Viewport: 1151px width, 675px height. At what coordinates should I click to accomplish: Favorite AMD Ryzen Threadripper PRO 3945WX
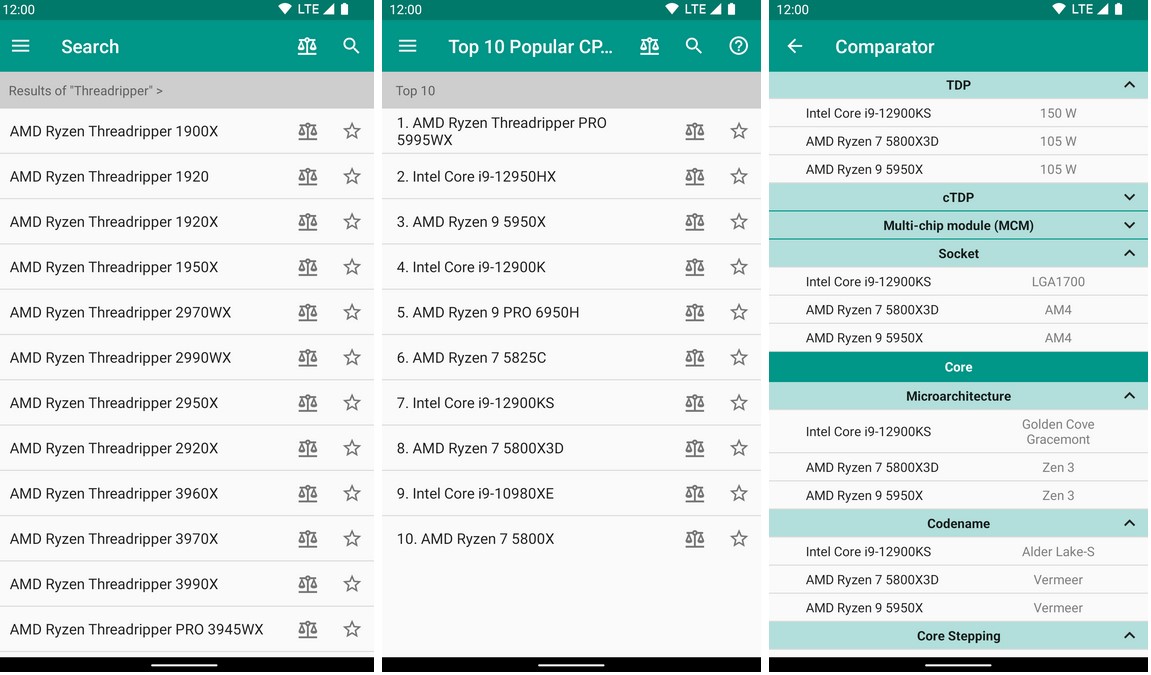(352, 630)
